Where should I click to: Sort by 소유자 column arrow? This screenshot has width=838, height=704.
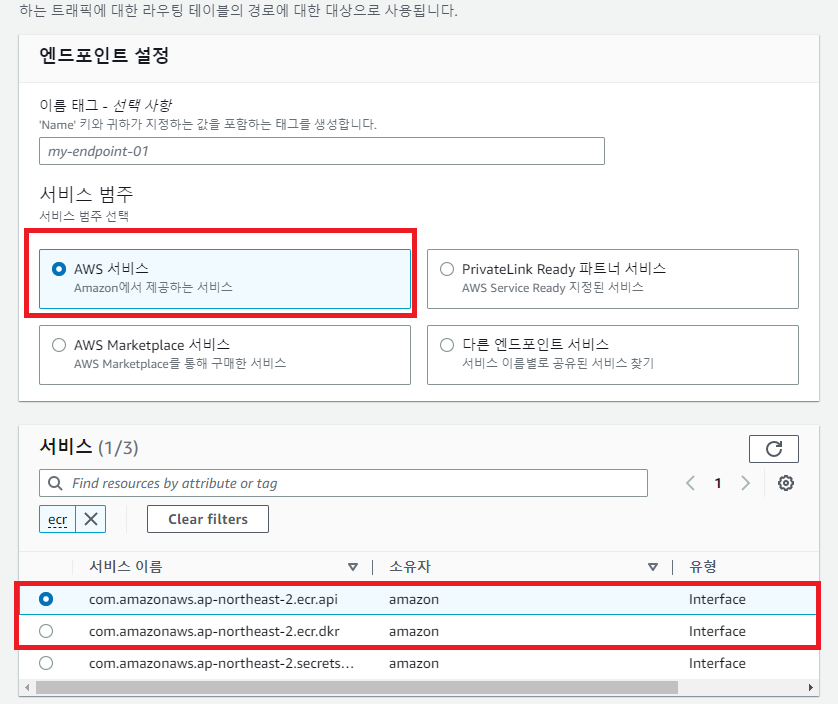[653, 567]
